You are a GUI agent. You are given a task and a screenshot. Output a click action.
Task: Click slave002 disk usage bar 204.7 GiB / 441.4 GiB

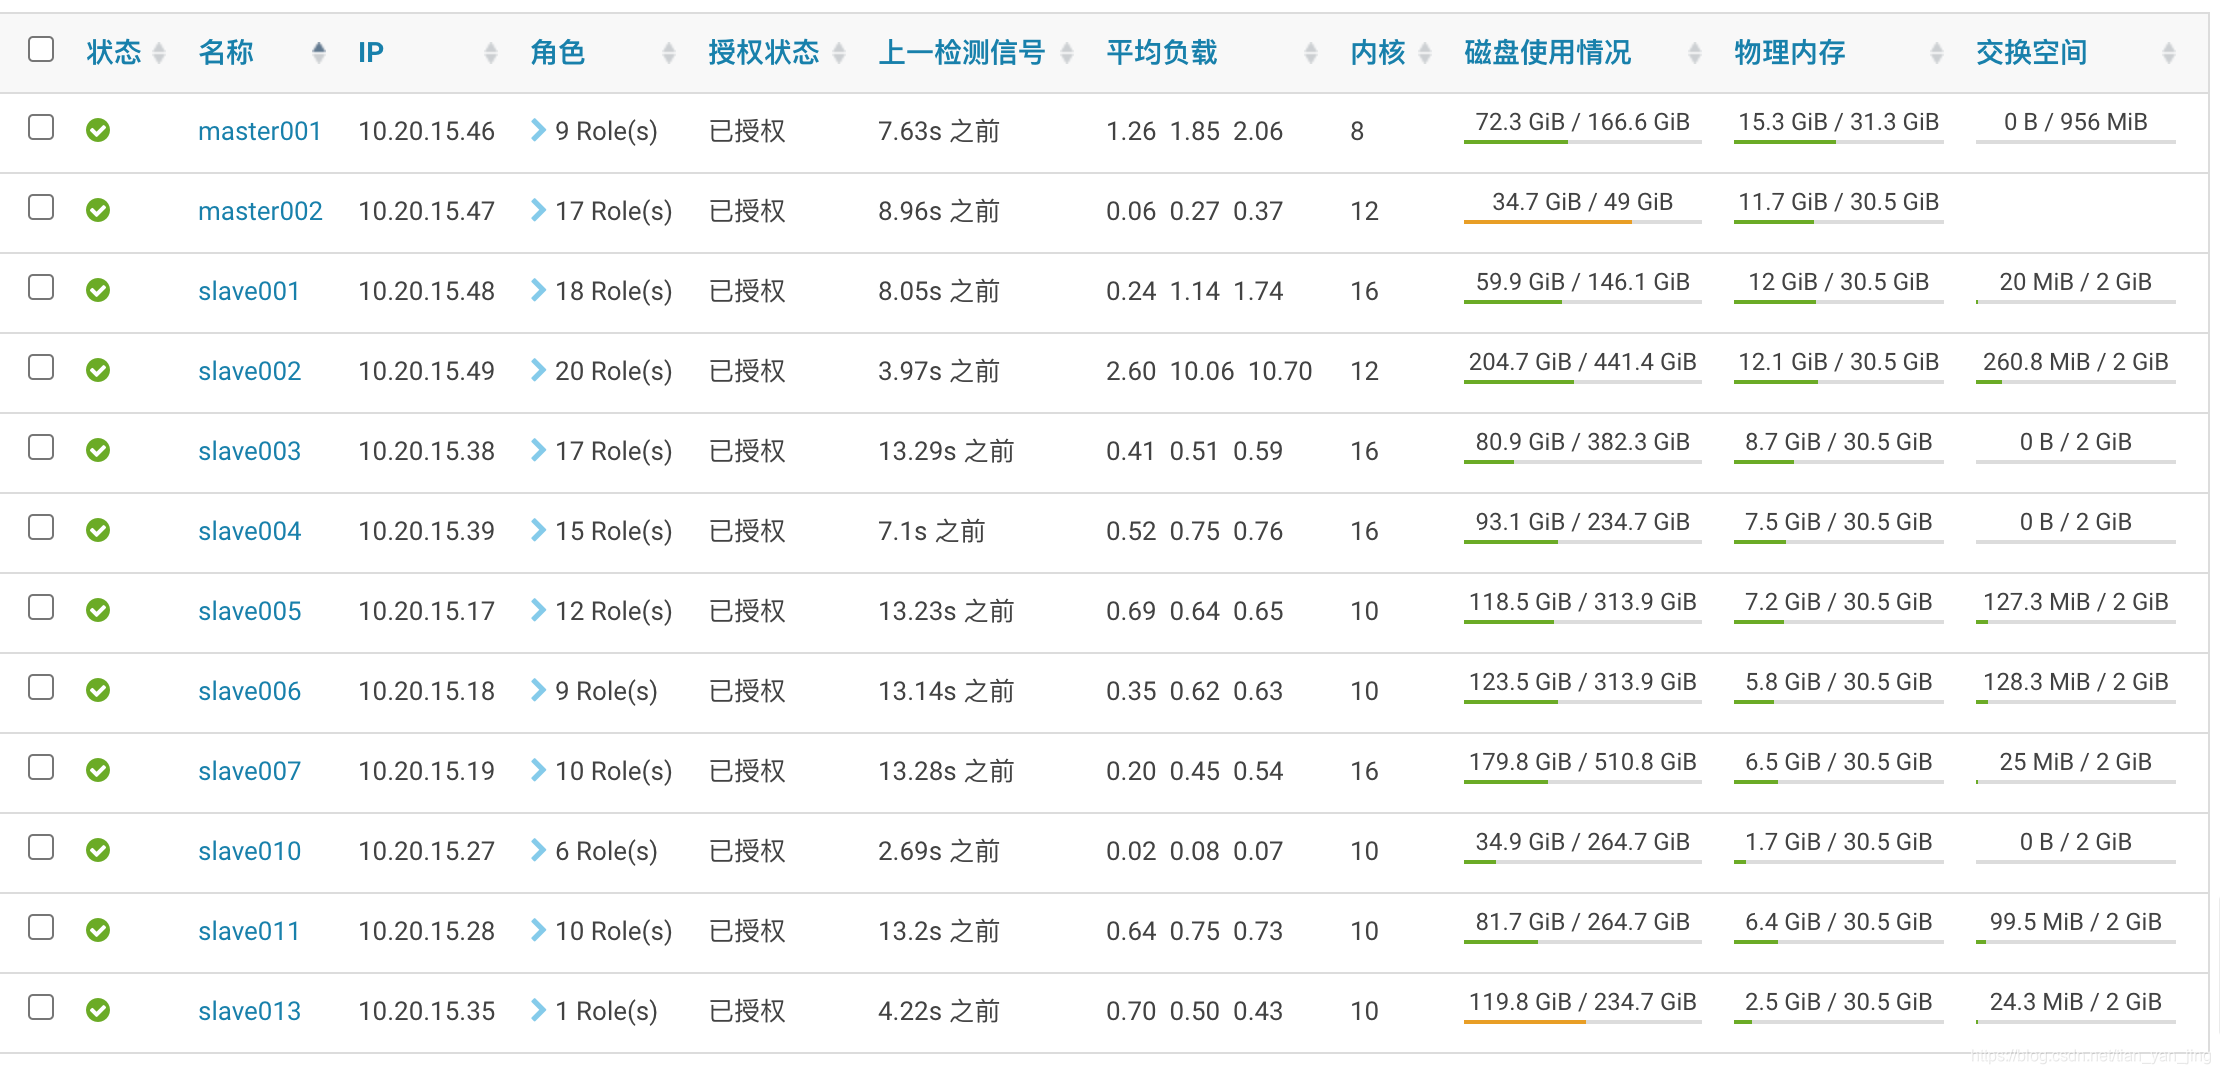[1583, 365]
